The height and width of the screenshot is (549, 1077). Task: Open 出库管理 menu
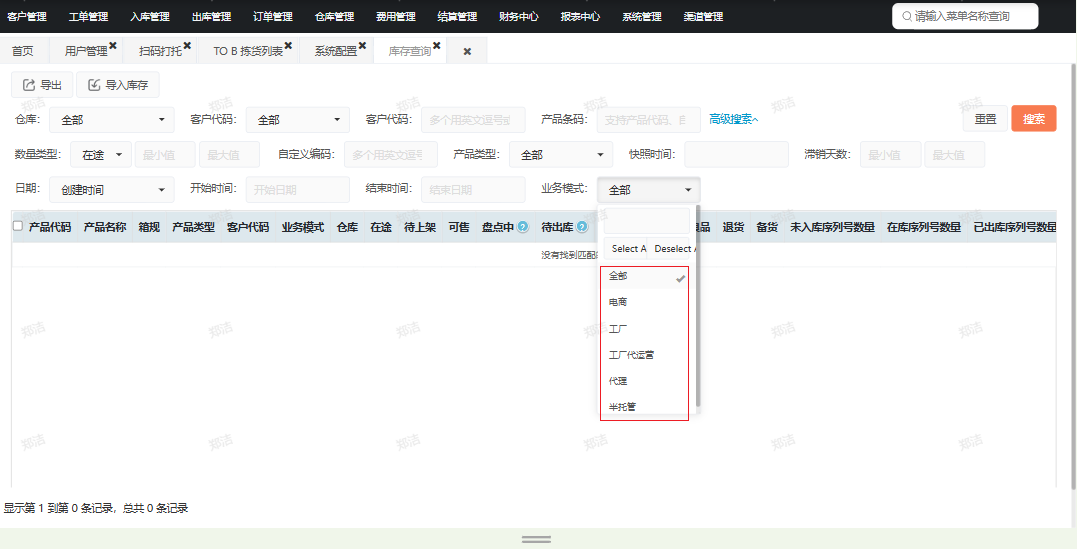click(x=211, y=16)
